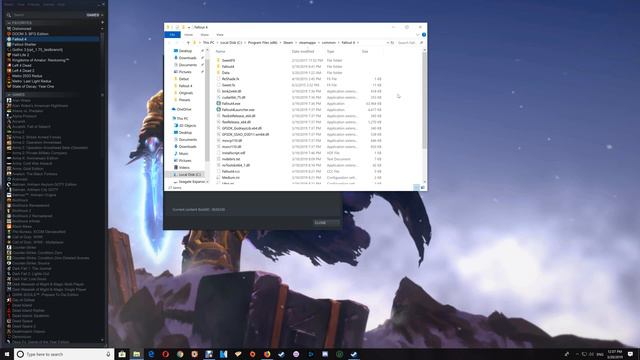The image size is (640, 360).
Task: Sort files by Date modified column header
Action: click(x=303, y=51)
